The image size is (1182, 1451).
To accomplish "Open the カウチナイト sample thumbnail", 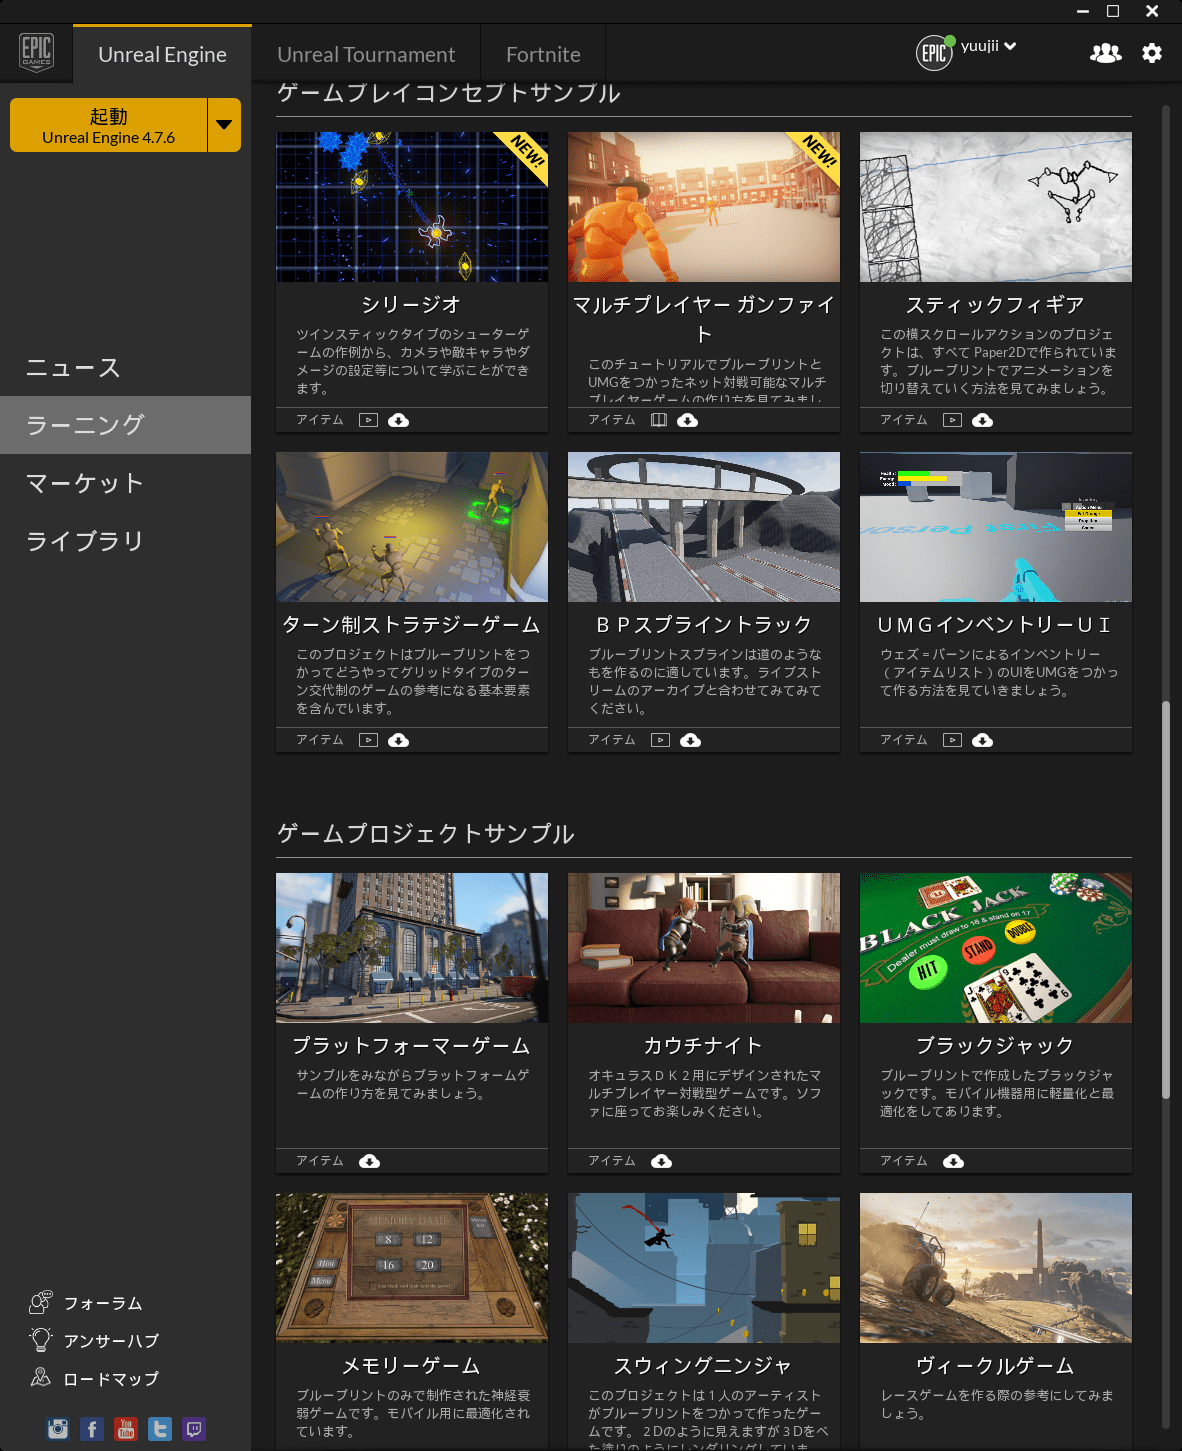I will pyautogui.click(x=703, y=948).
